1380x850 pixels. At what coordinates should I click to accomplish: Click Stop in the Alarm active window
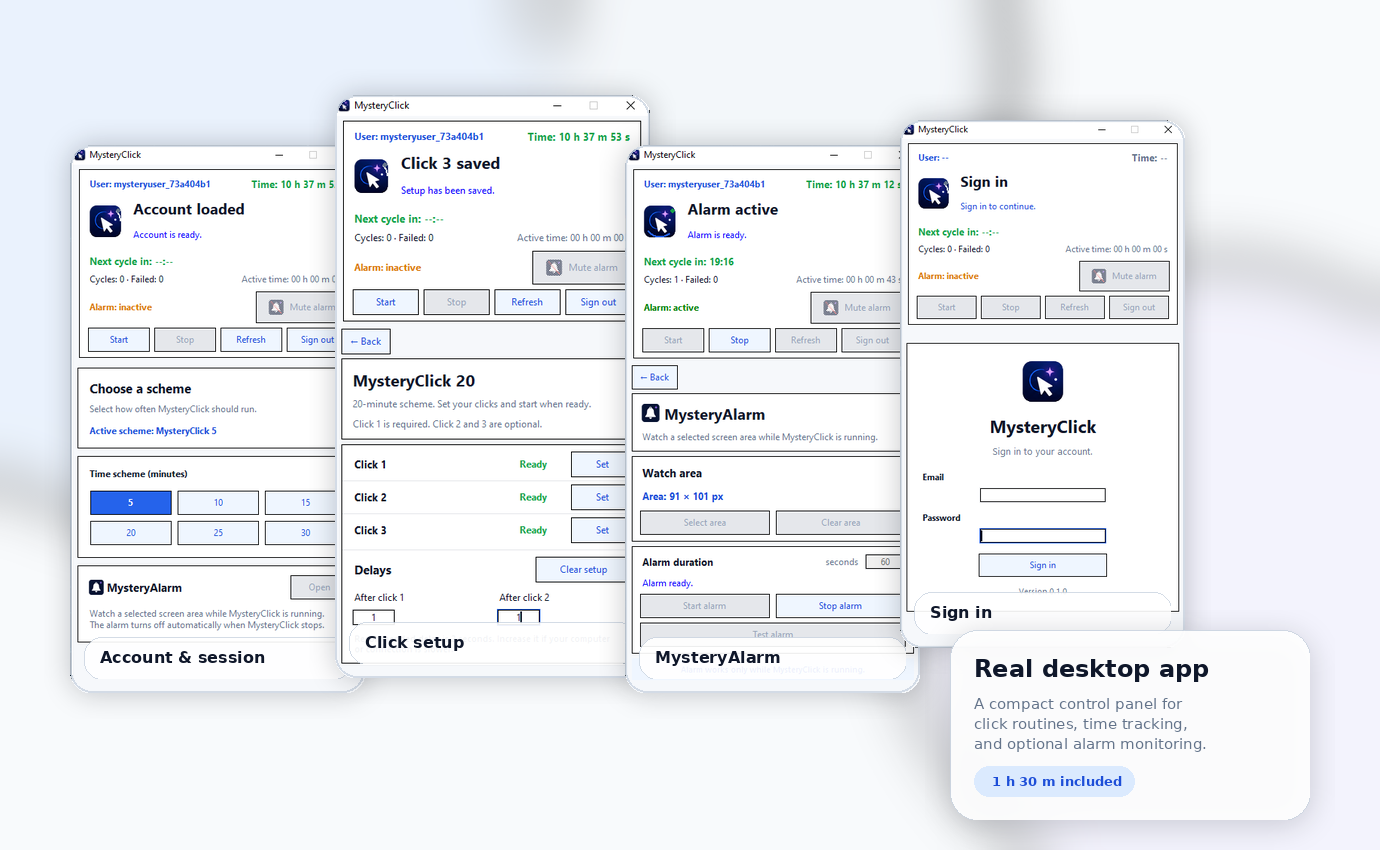[740, 340]
